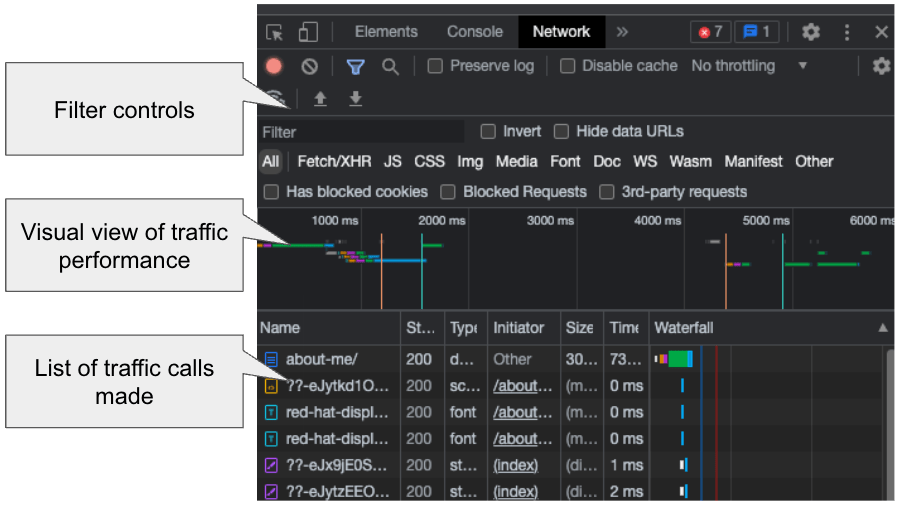Click the inspect element picker icon
The height and width of the screenshot is (505, 899).
click(275, 32)
